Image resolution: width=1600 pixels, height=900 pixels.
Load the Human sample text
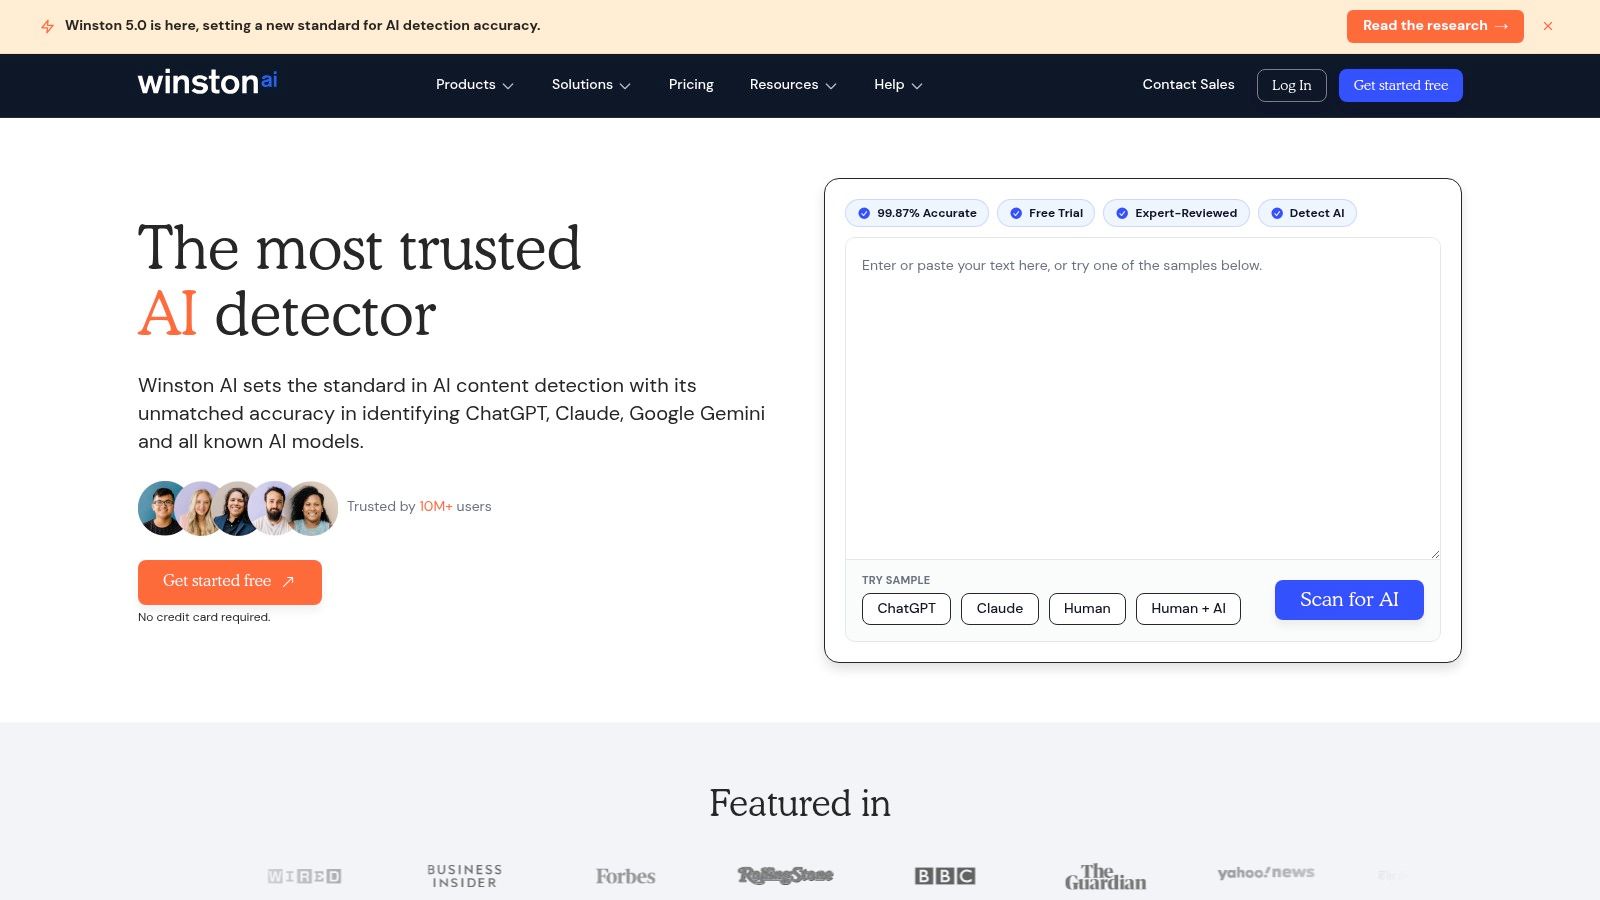(1087, 609)
